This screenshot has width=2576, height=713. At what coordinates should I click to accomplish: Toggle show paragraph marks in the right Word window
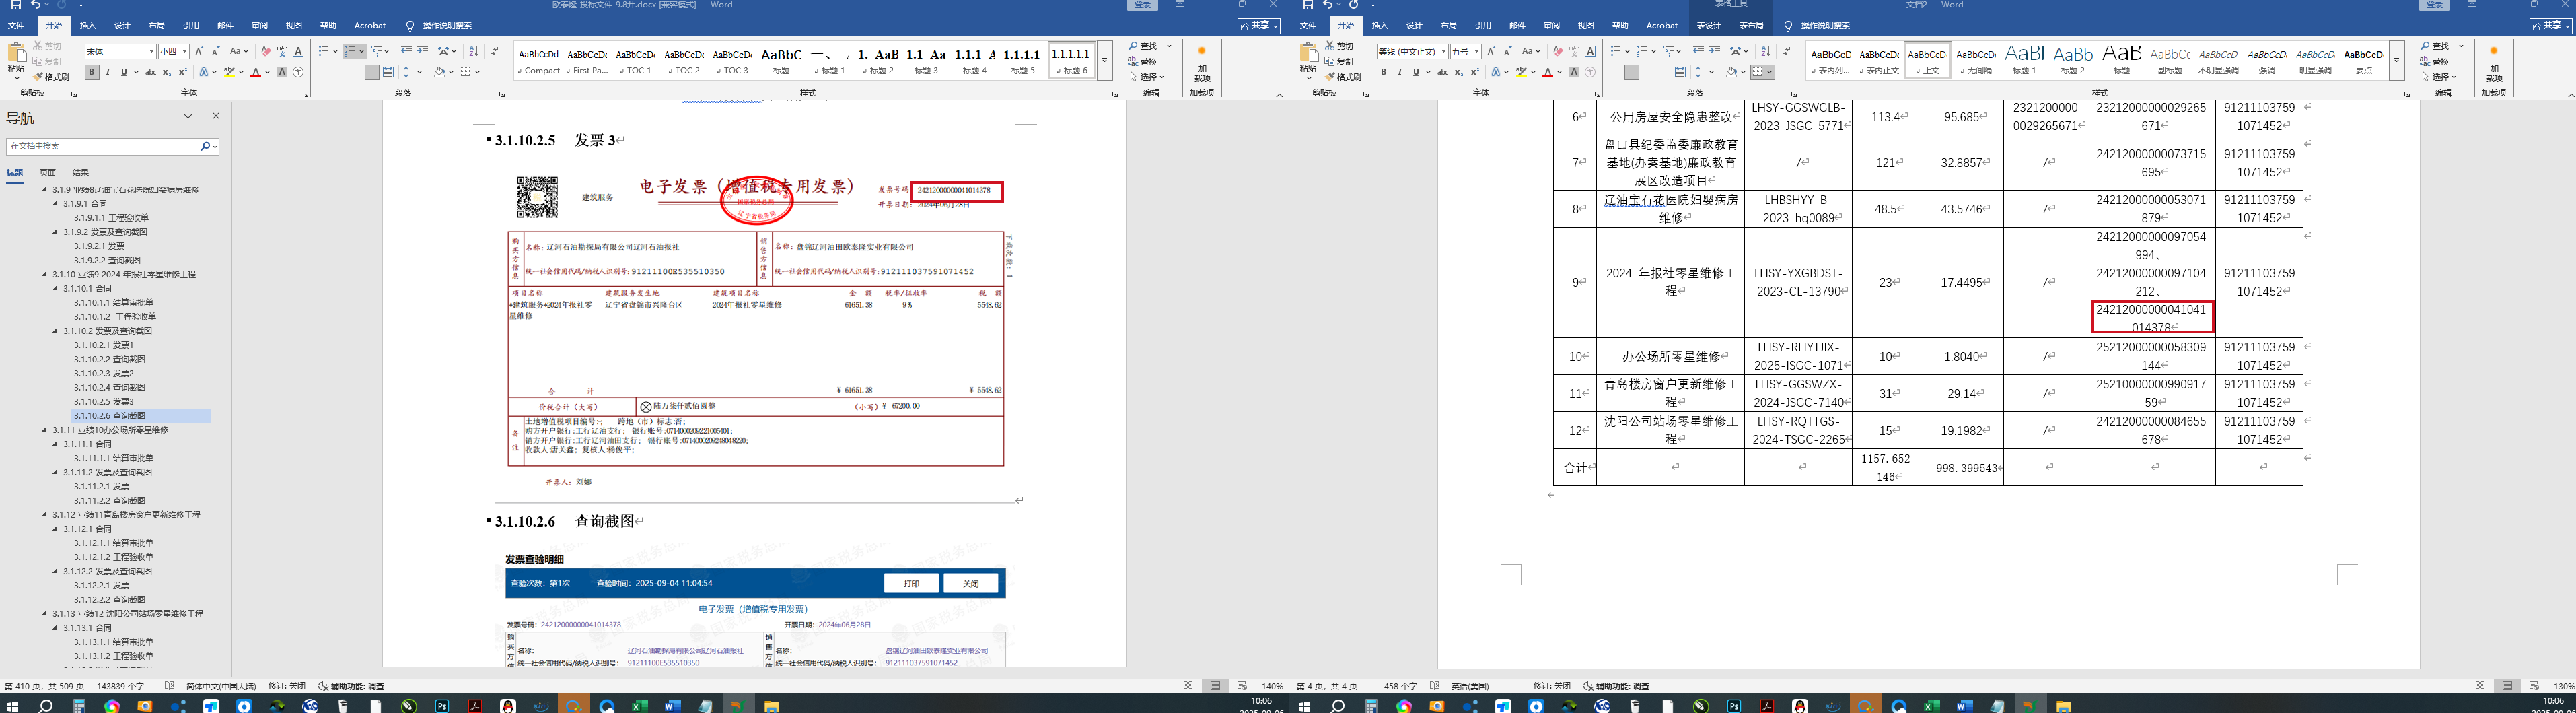pyautogui.click(x=1786, y=51)
